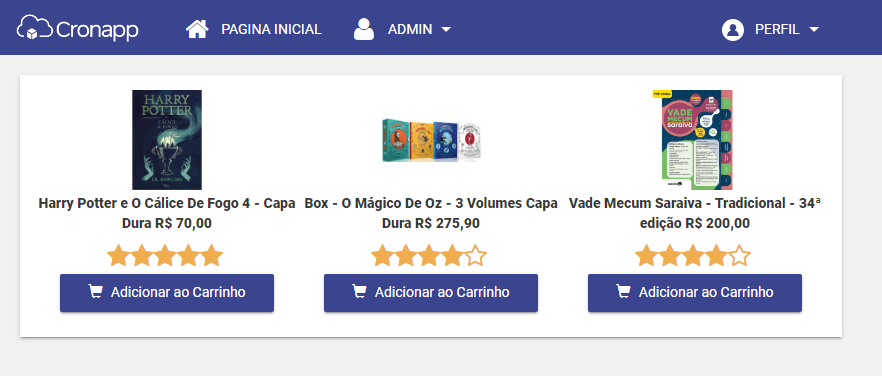The width and height of the screenshot is (882, 376).
Task: Select fifth star on Harry Potter rating
Action: point(212,256)
